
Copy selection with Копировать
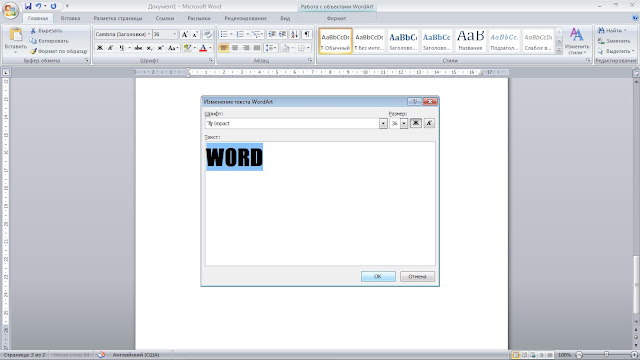(49, 41)
